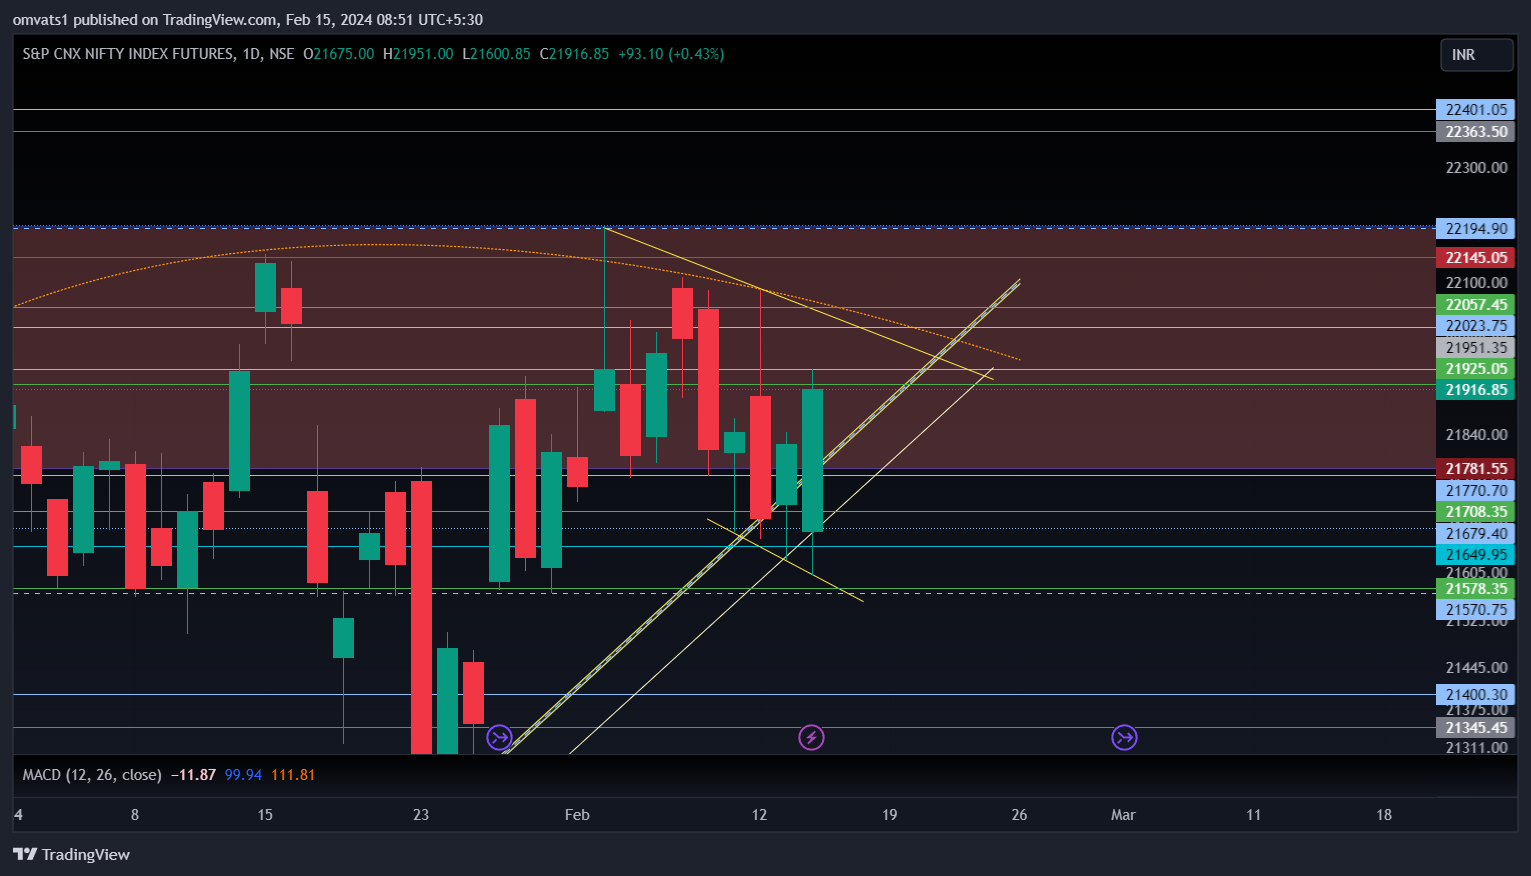Select the 22401.05 price label
Viewport: 1531px width, 876px height.
(x=1475, y=110)
